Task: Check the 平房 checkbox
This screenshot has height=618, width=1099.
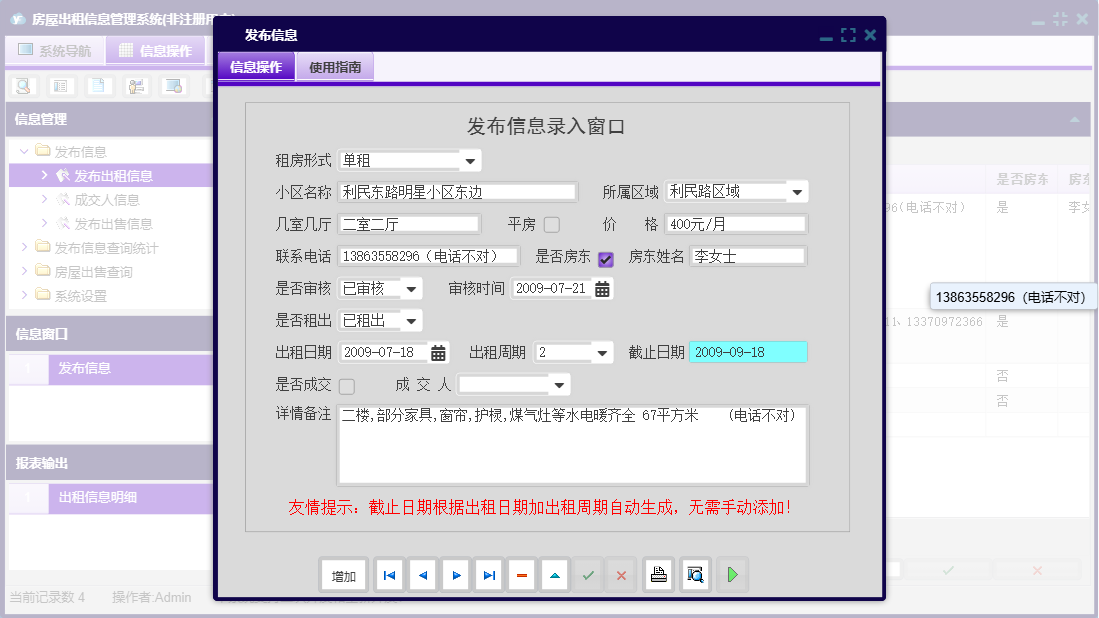Action: click(551, 224)
